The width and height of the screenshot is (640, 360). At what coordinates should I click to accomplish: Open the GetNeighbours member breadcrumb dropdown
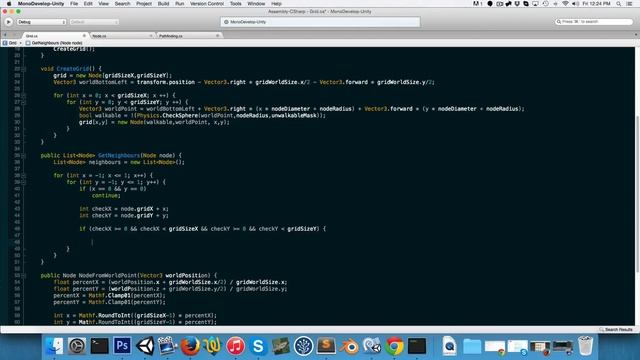54,43
